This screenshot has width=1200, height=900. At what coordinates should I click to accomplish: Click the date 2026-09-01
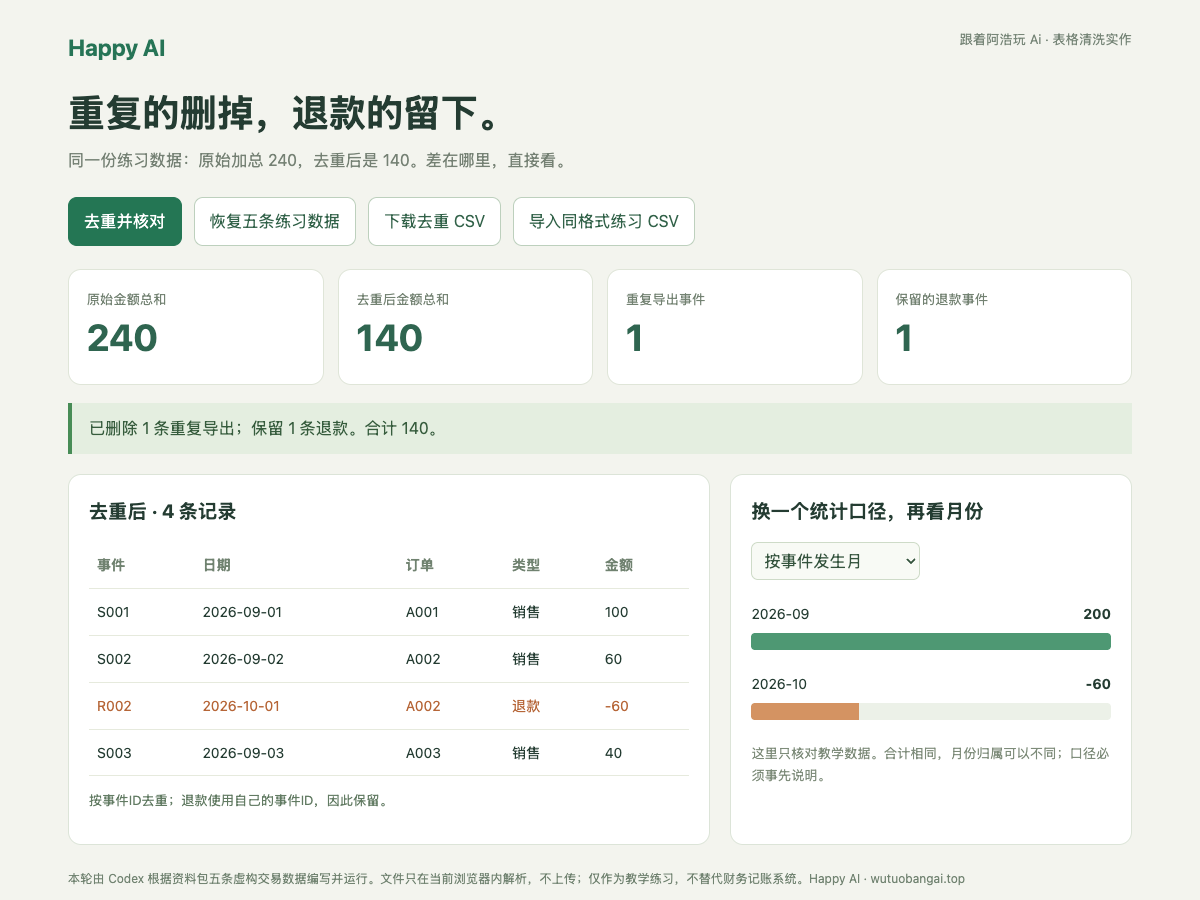(242, 612)
